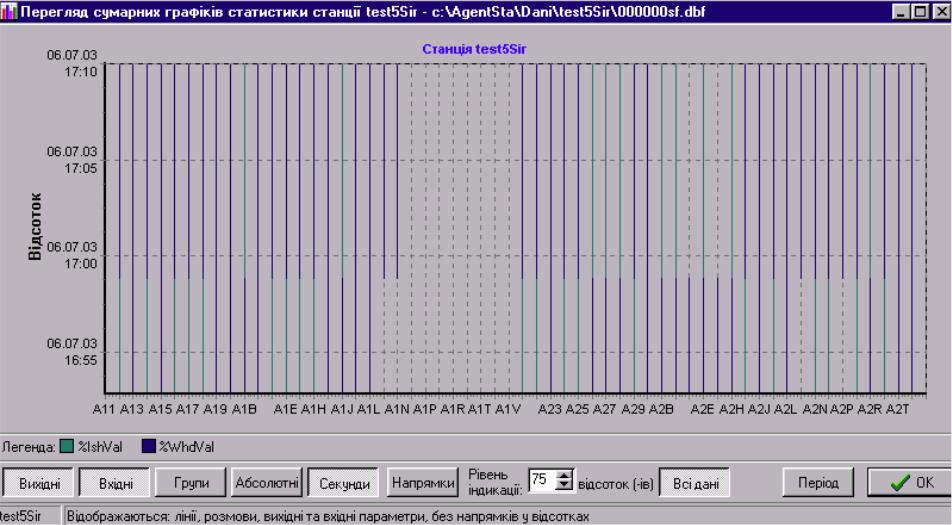Click the A1J axis label

coord(342,409)
